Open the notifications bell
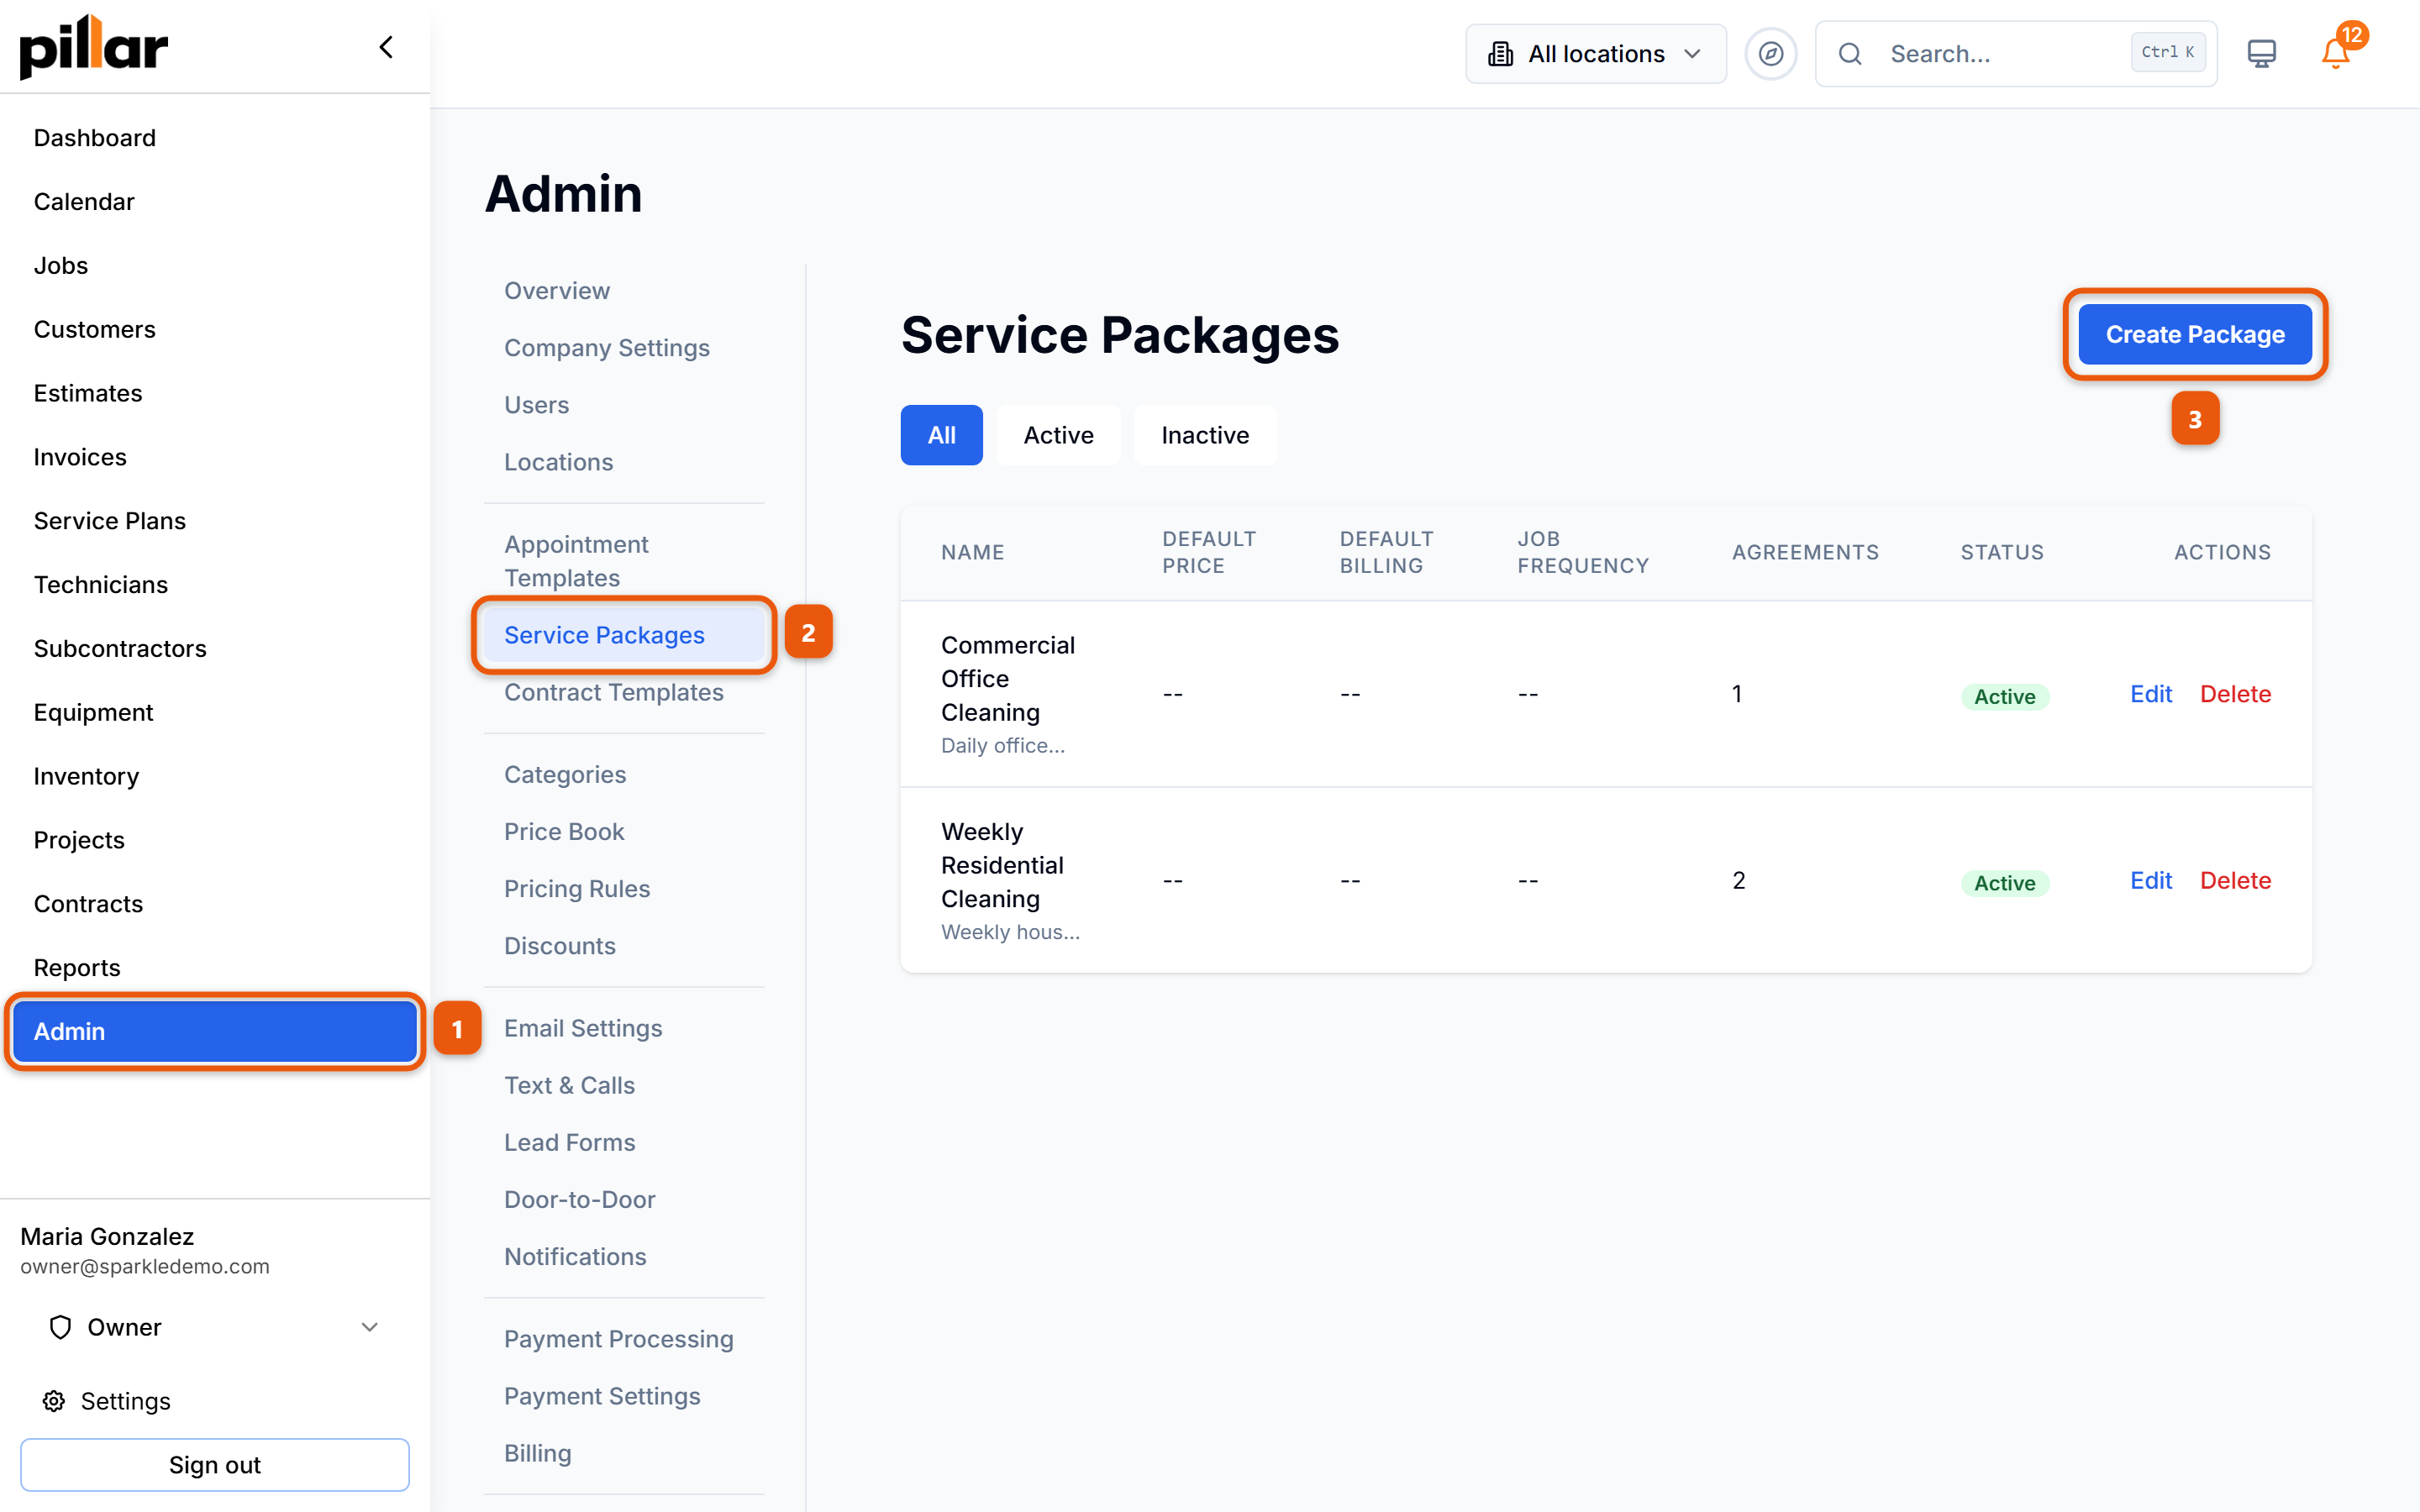The height and width of the screenshot is (1512, 2420). click(x=2335, y=53)
